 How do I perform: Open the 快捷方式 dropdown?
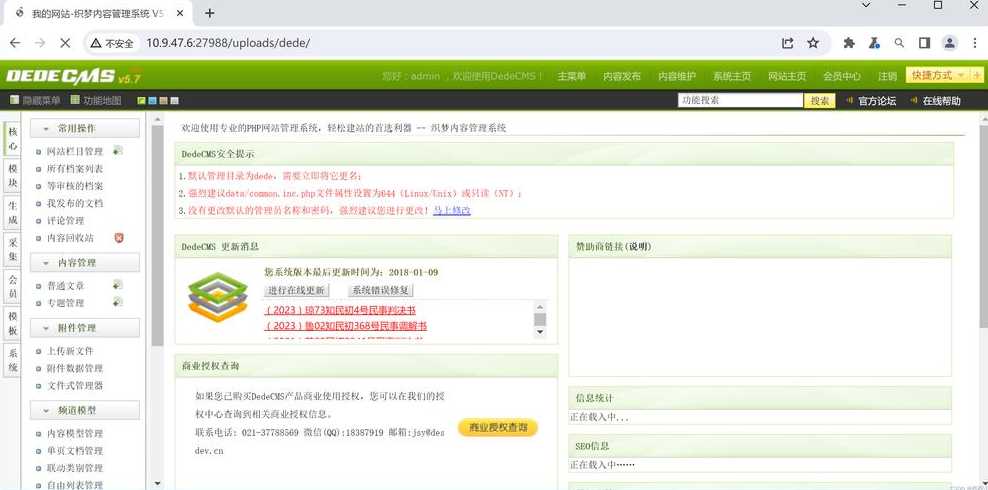(x=938, y=75)
